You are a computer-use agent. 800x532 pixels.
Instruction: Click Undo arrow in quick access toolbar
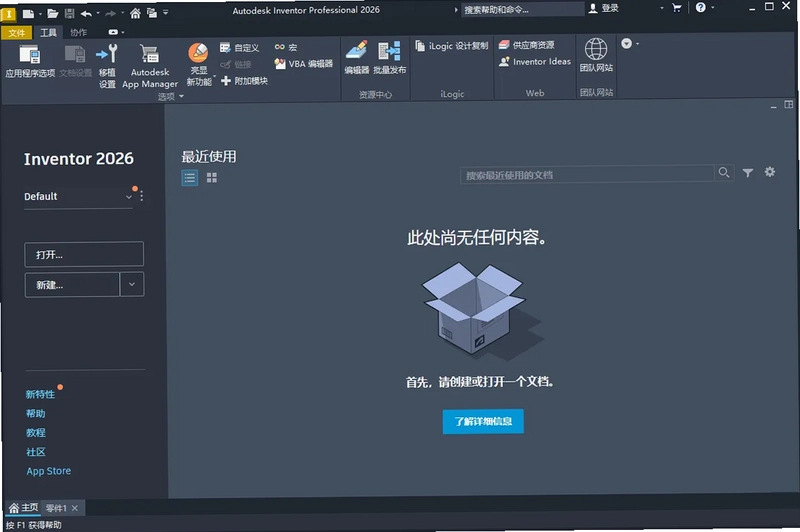[x=86, y=14]
